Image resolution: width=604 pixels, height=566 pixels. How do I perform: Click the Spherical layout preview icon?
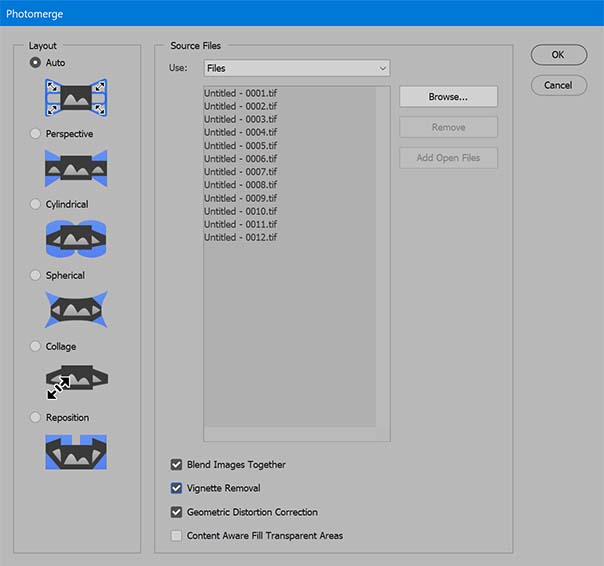click(76, 310)
